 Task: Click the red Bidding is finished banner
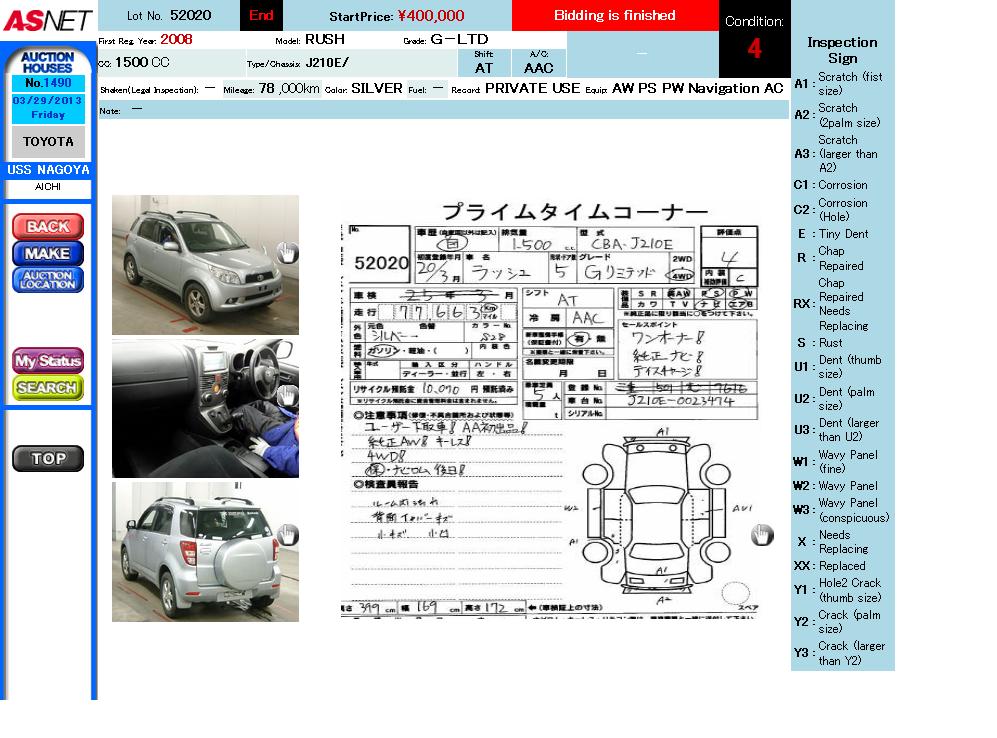[615, 16]
